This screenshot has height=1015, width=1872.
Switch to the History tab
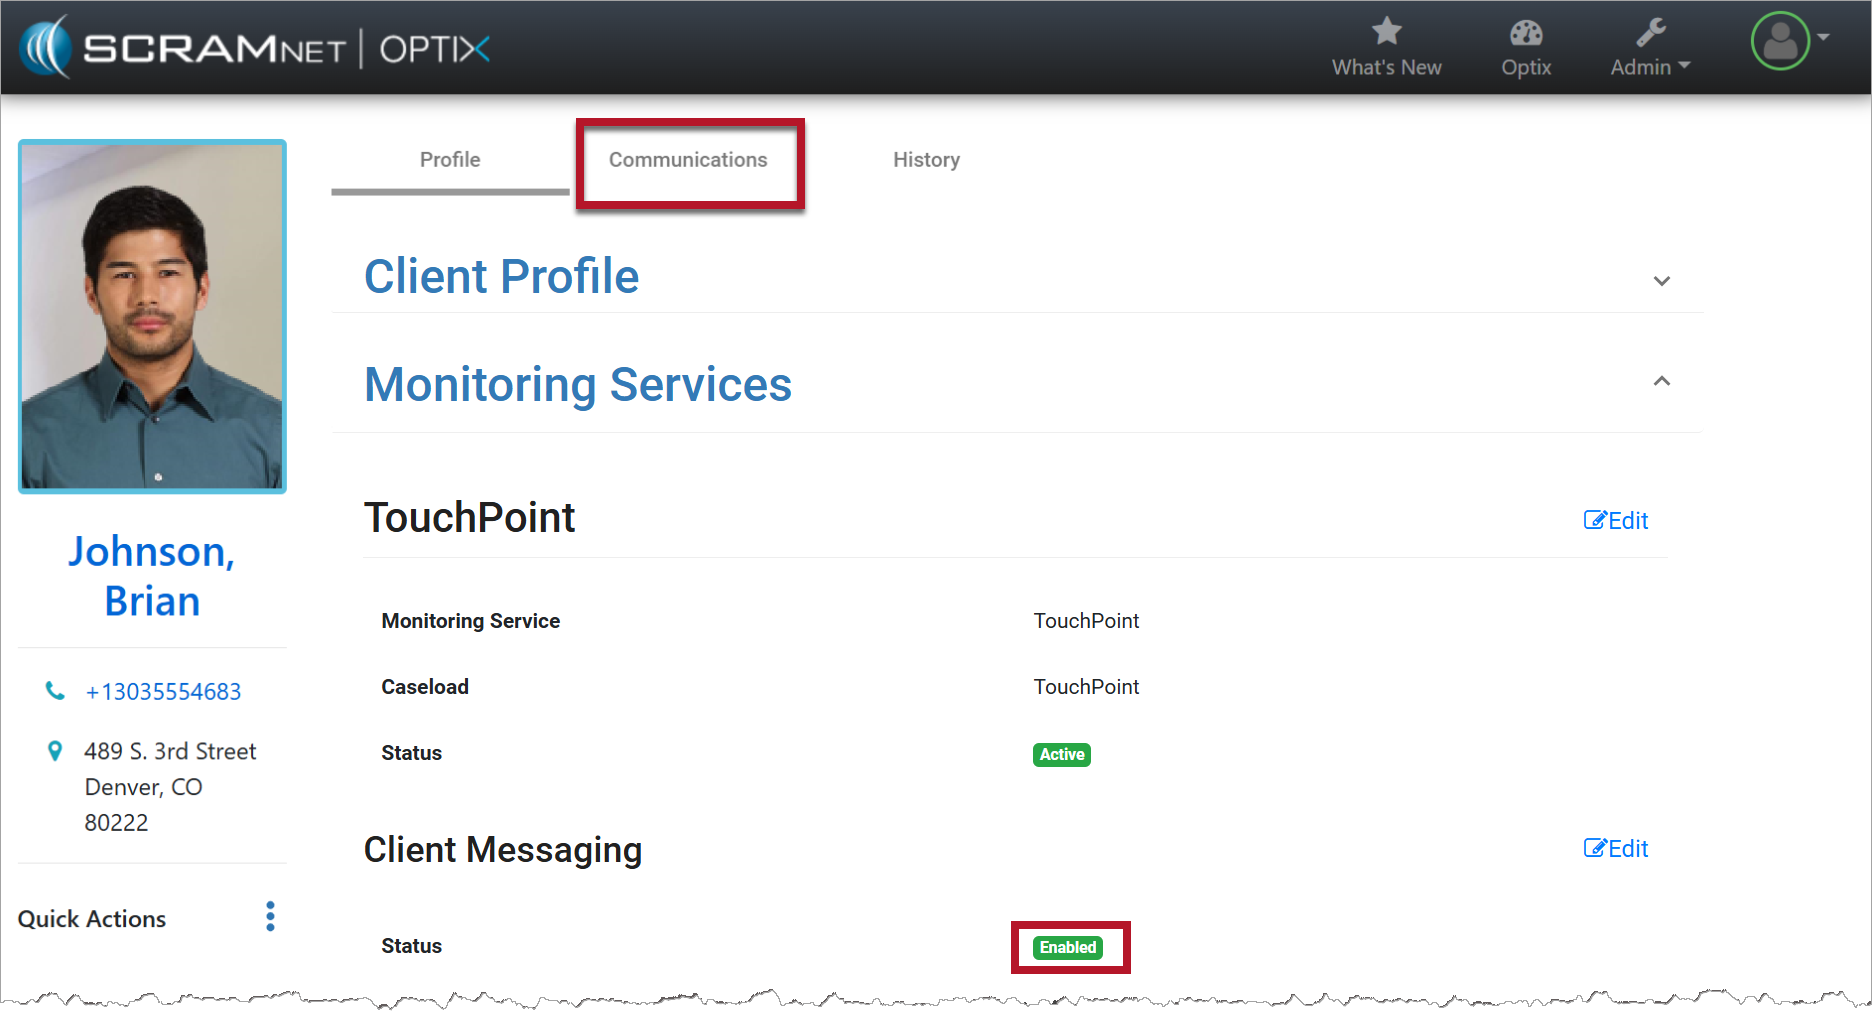tap(926, 160)
